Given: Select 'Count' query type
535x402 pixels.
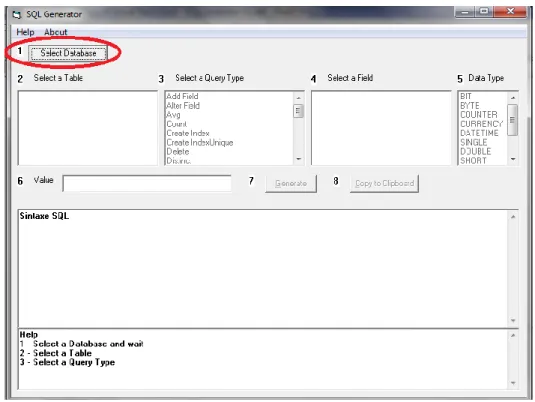Looking at the screenshot, I should point(176,124).
